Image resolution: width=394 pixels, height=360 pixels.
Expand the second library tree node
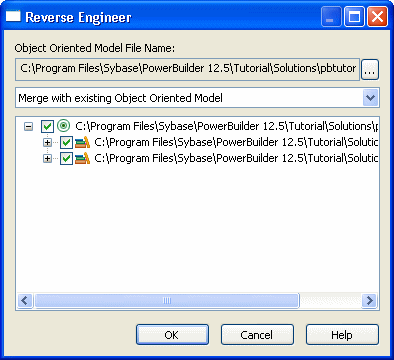click(47, 158)
